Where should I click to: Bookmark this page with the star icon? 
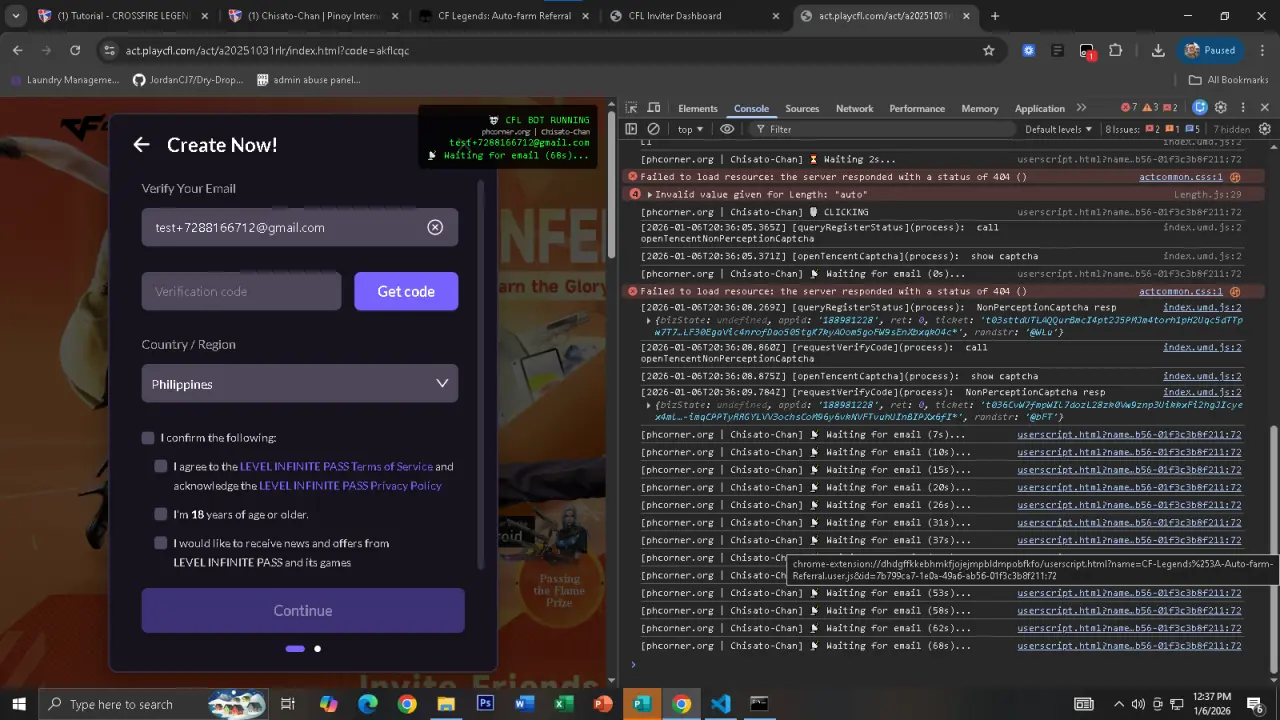click(x=989, y=50)
